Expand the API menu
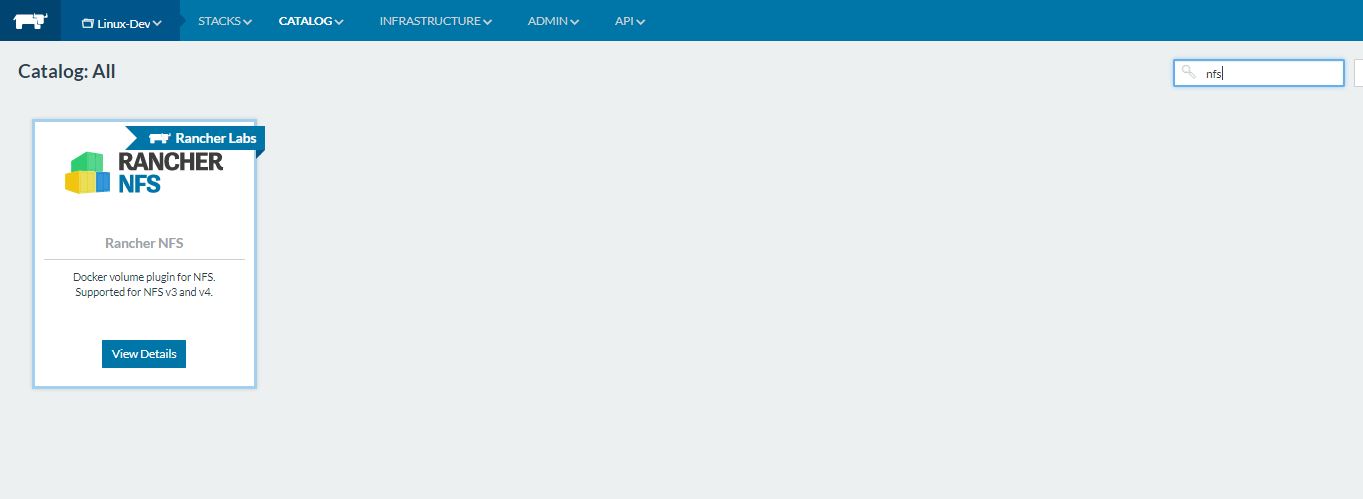Image resolution: width=1363 pixels, height=499 pixels. pyautogui.click(x=629, y=21)
